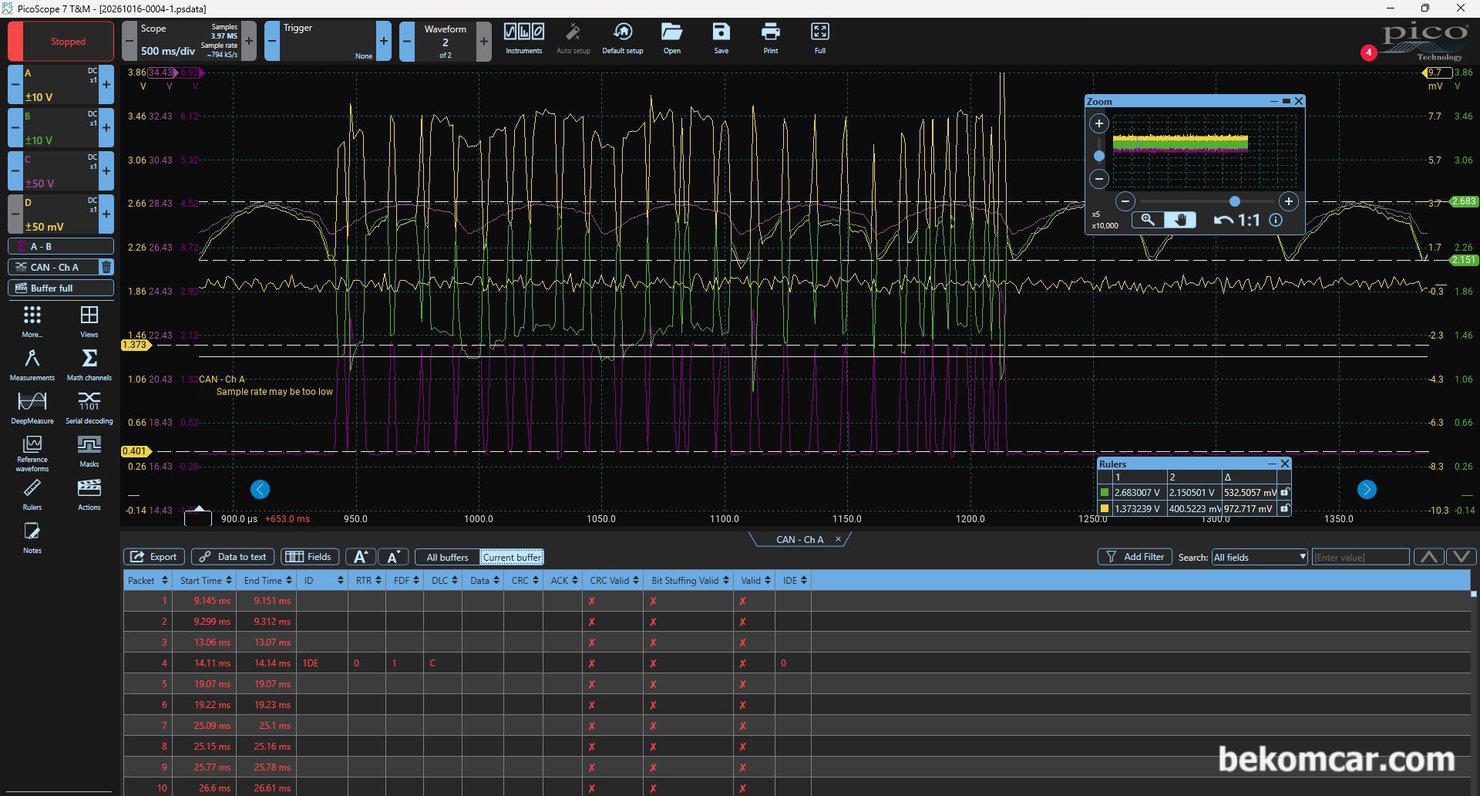Select the Current buffer option

512,557
